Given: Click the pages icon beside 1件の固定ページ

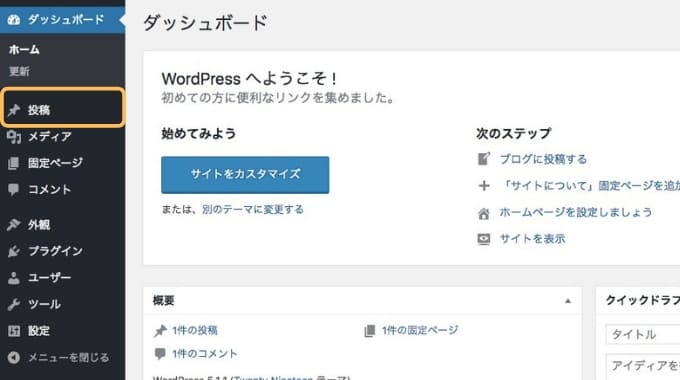Looking at the screenshot, I should coord(369,331).
